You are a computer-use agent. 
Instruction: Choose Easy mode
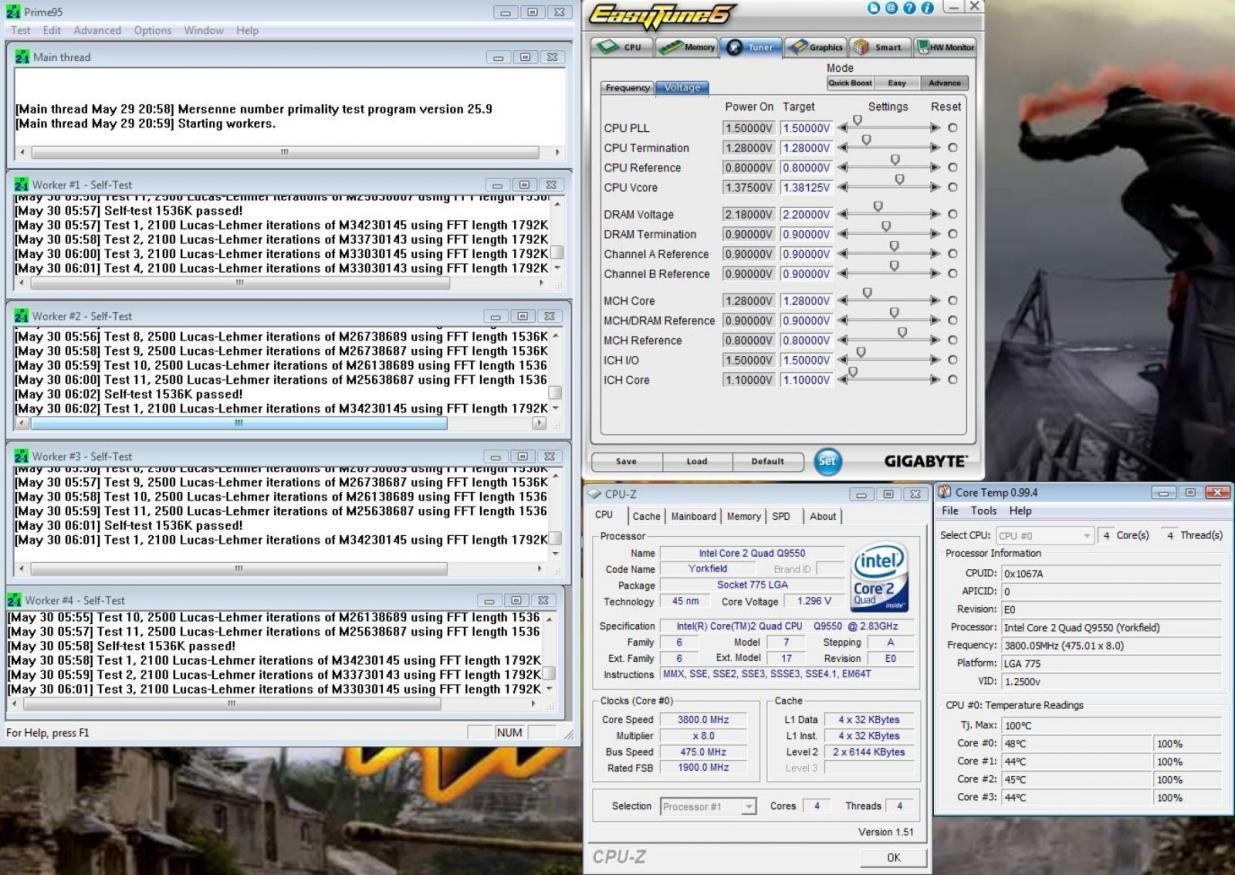896,83
